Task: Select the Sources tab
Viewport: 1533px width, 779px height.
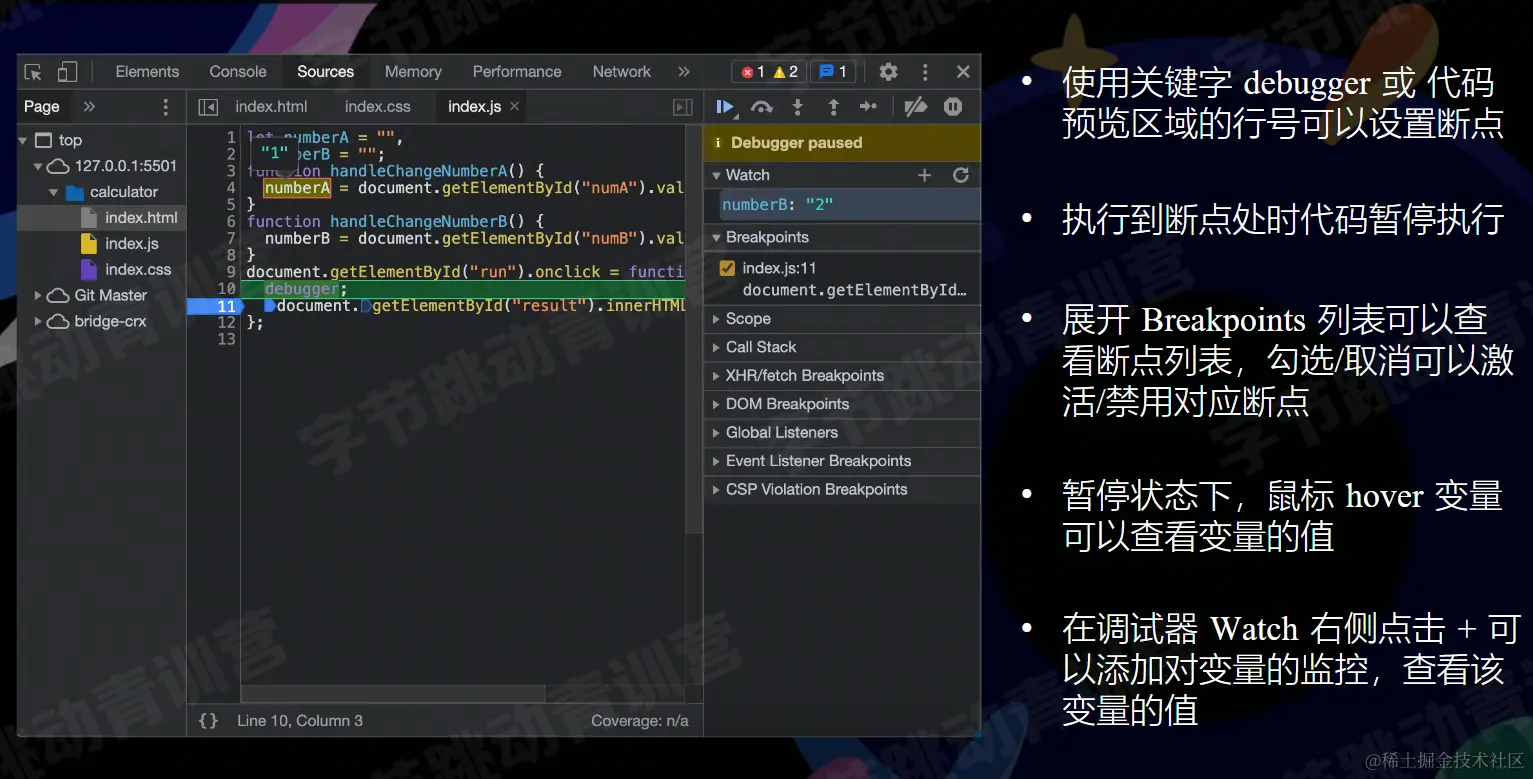Action: coord(325,72)
